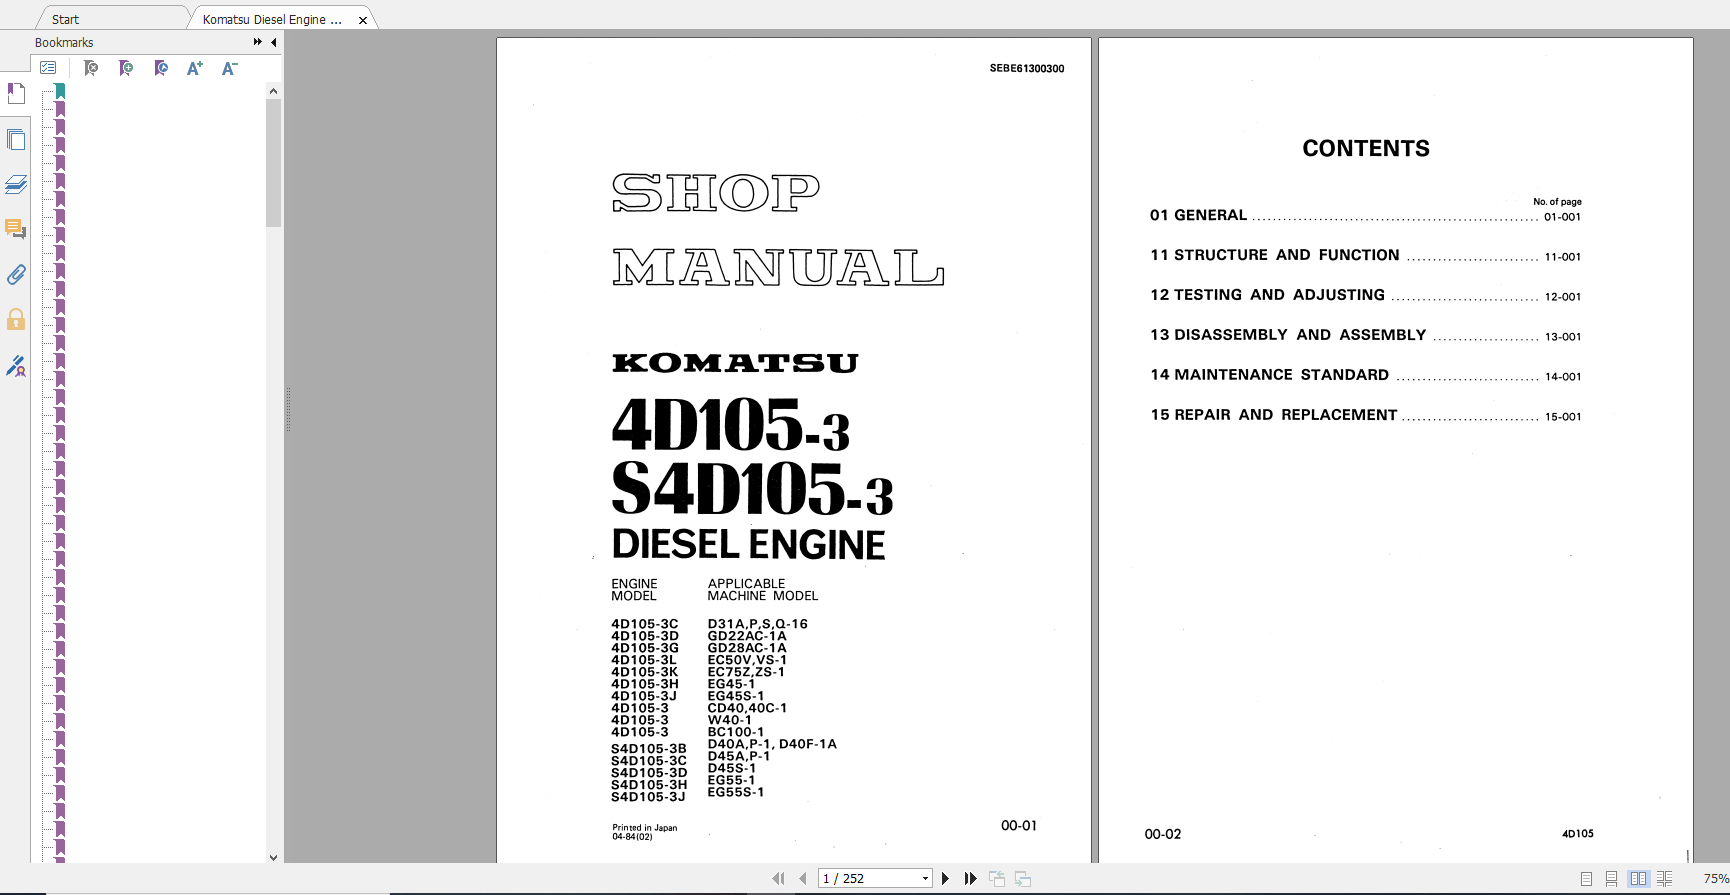Go to the first page
Image resolution: width=1730 pixels, height=895 pixels.
pos(778,878)
